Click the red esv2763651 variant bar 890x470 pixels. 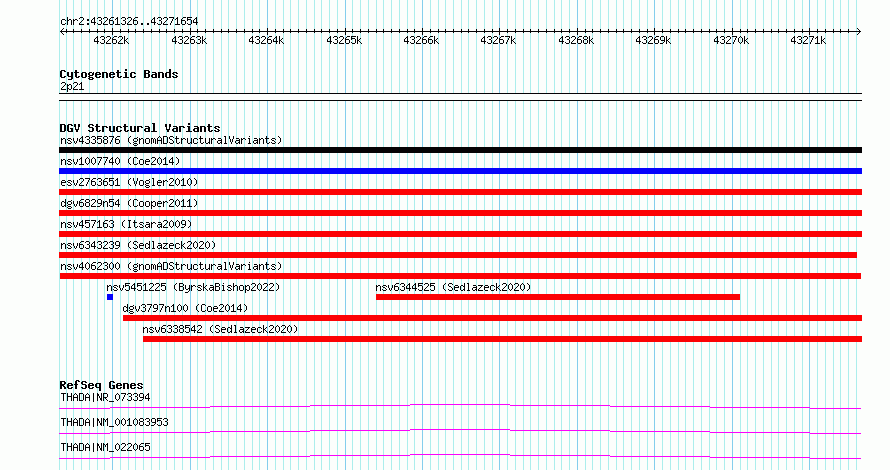(x=460, y=192)
